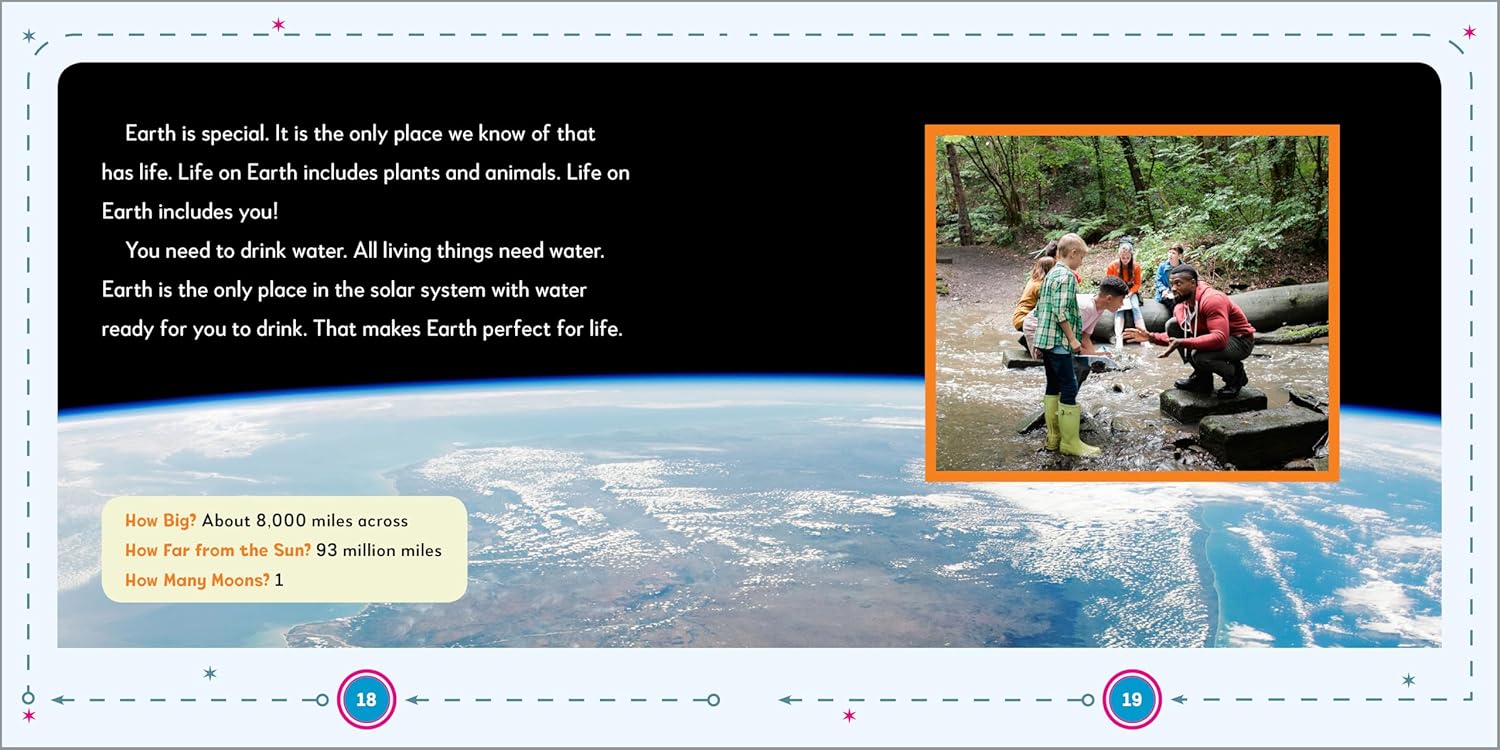1500x750 pixels.
Task: Click the page 18 number badge
Action: (x=367, y=700)
